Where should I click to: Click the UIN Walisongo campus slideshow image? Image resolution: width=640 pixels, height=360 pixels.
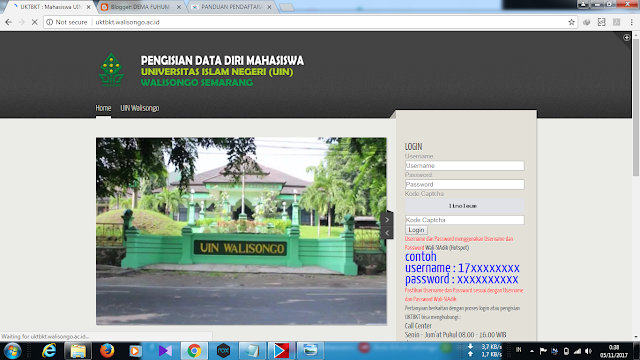pyautogui.click(x=241, y=231)
